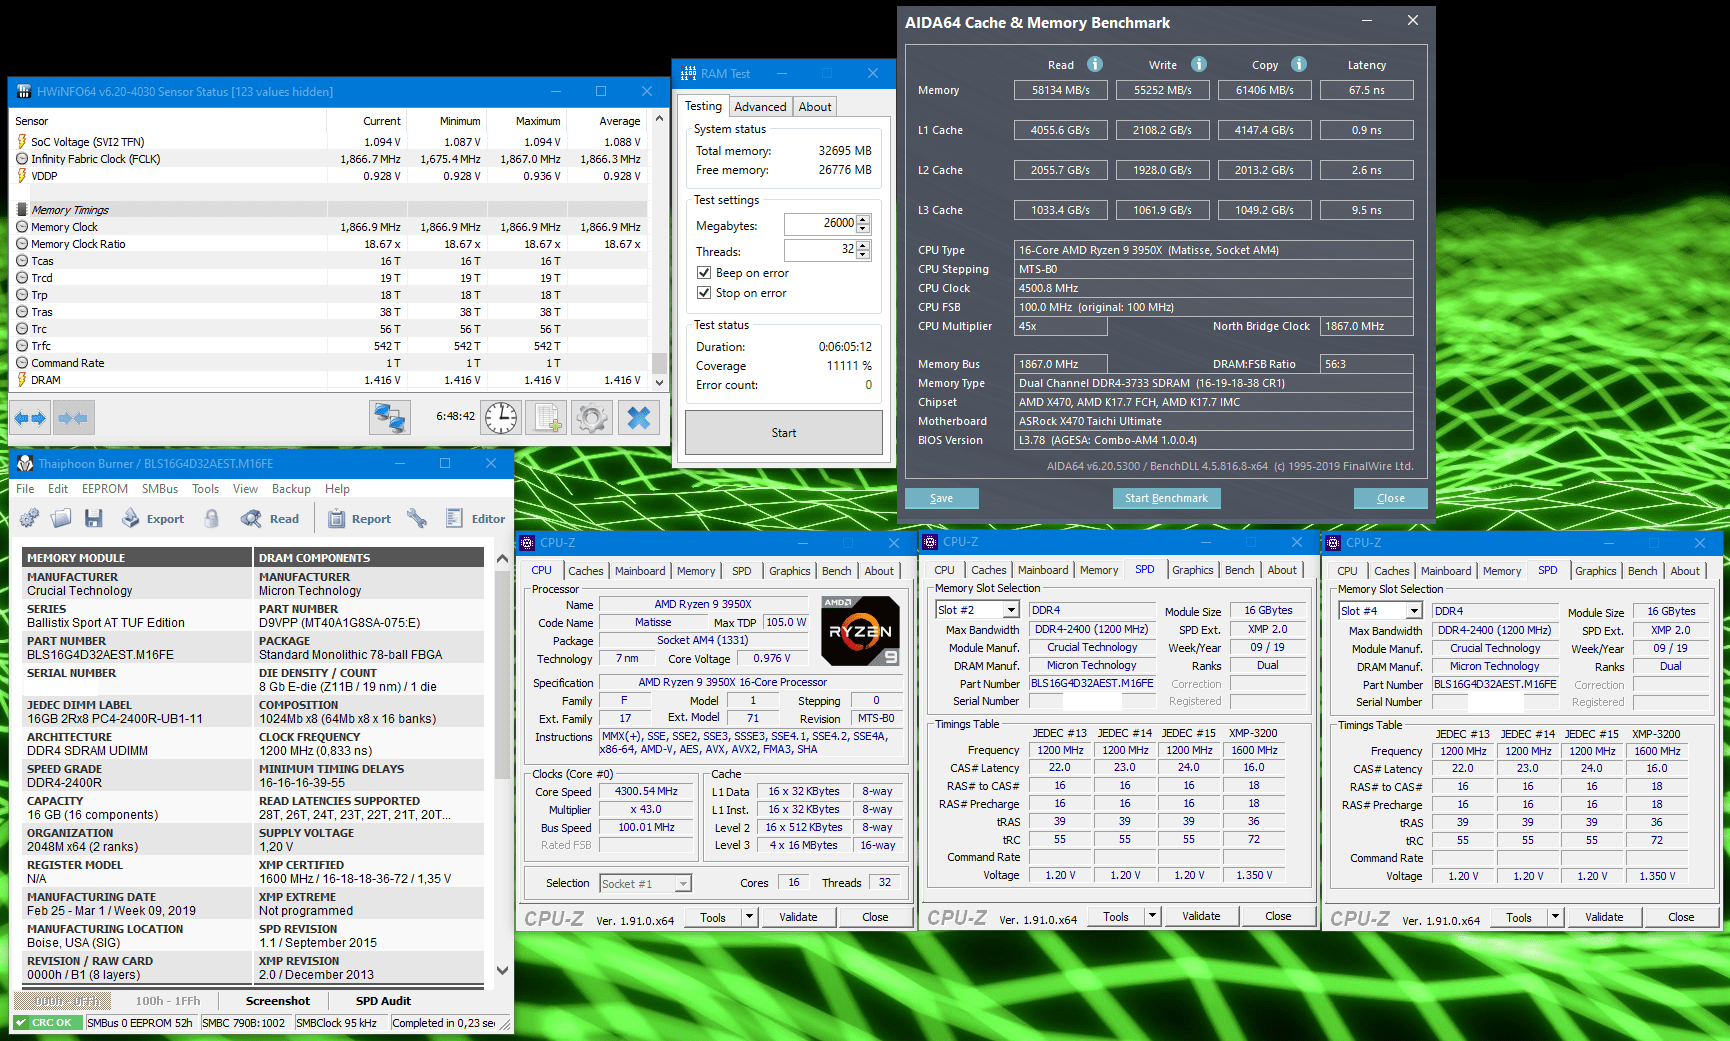Click RAM Test title bar icon
The height and width of the screenshot is (1041, 1730).
(688, 74)
